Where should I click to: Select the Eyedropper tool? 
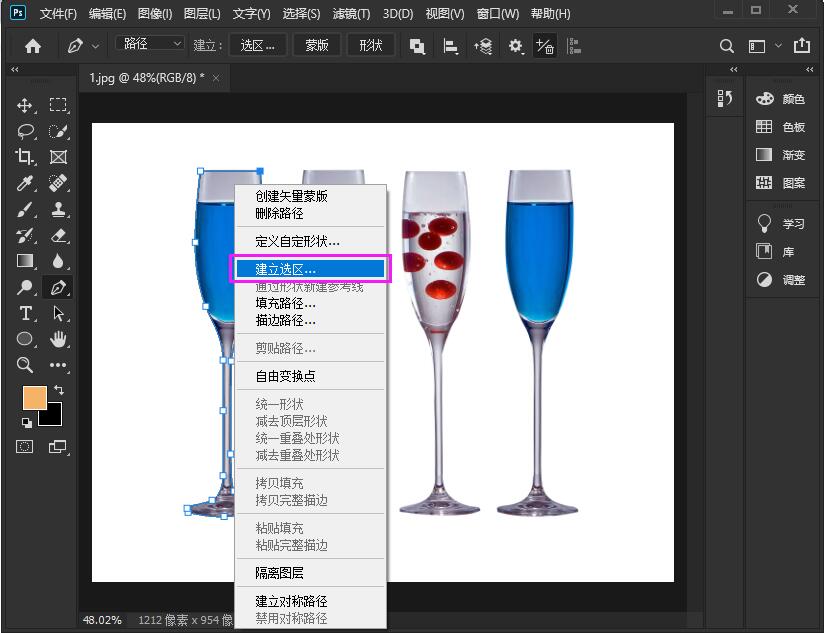[x=25, y=183]
